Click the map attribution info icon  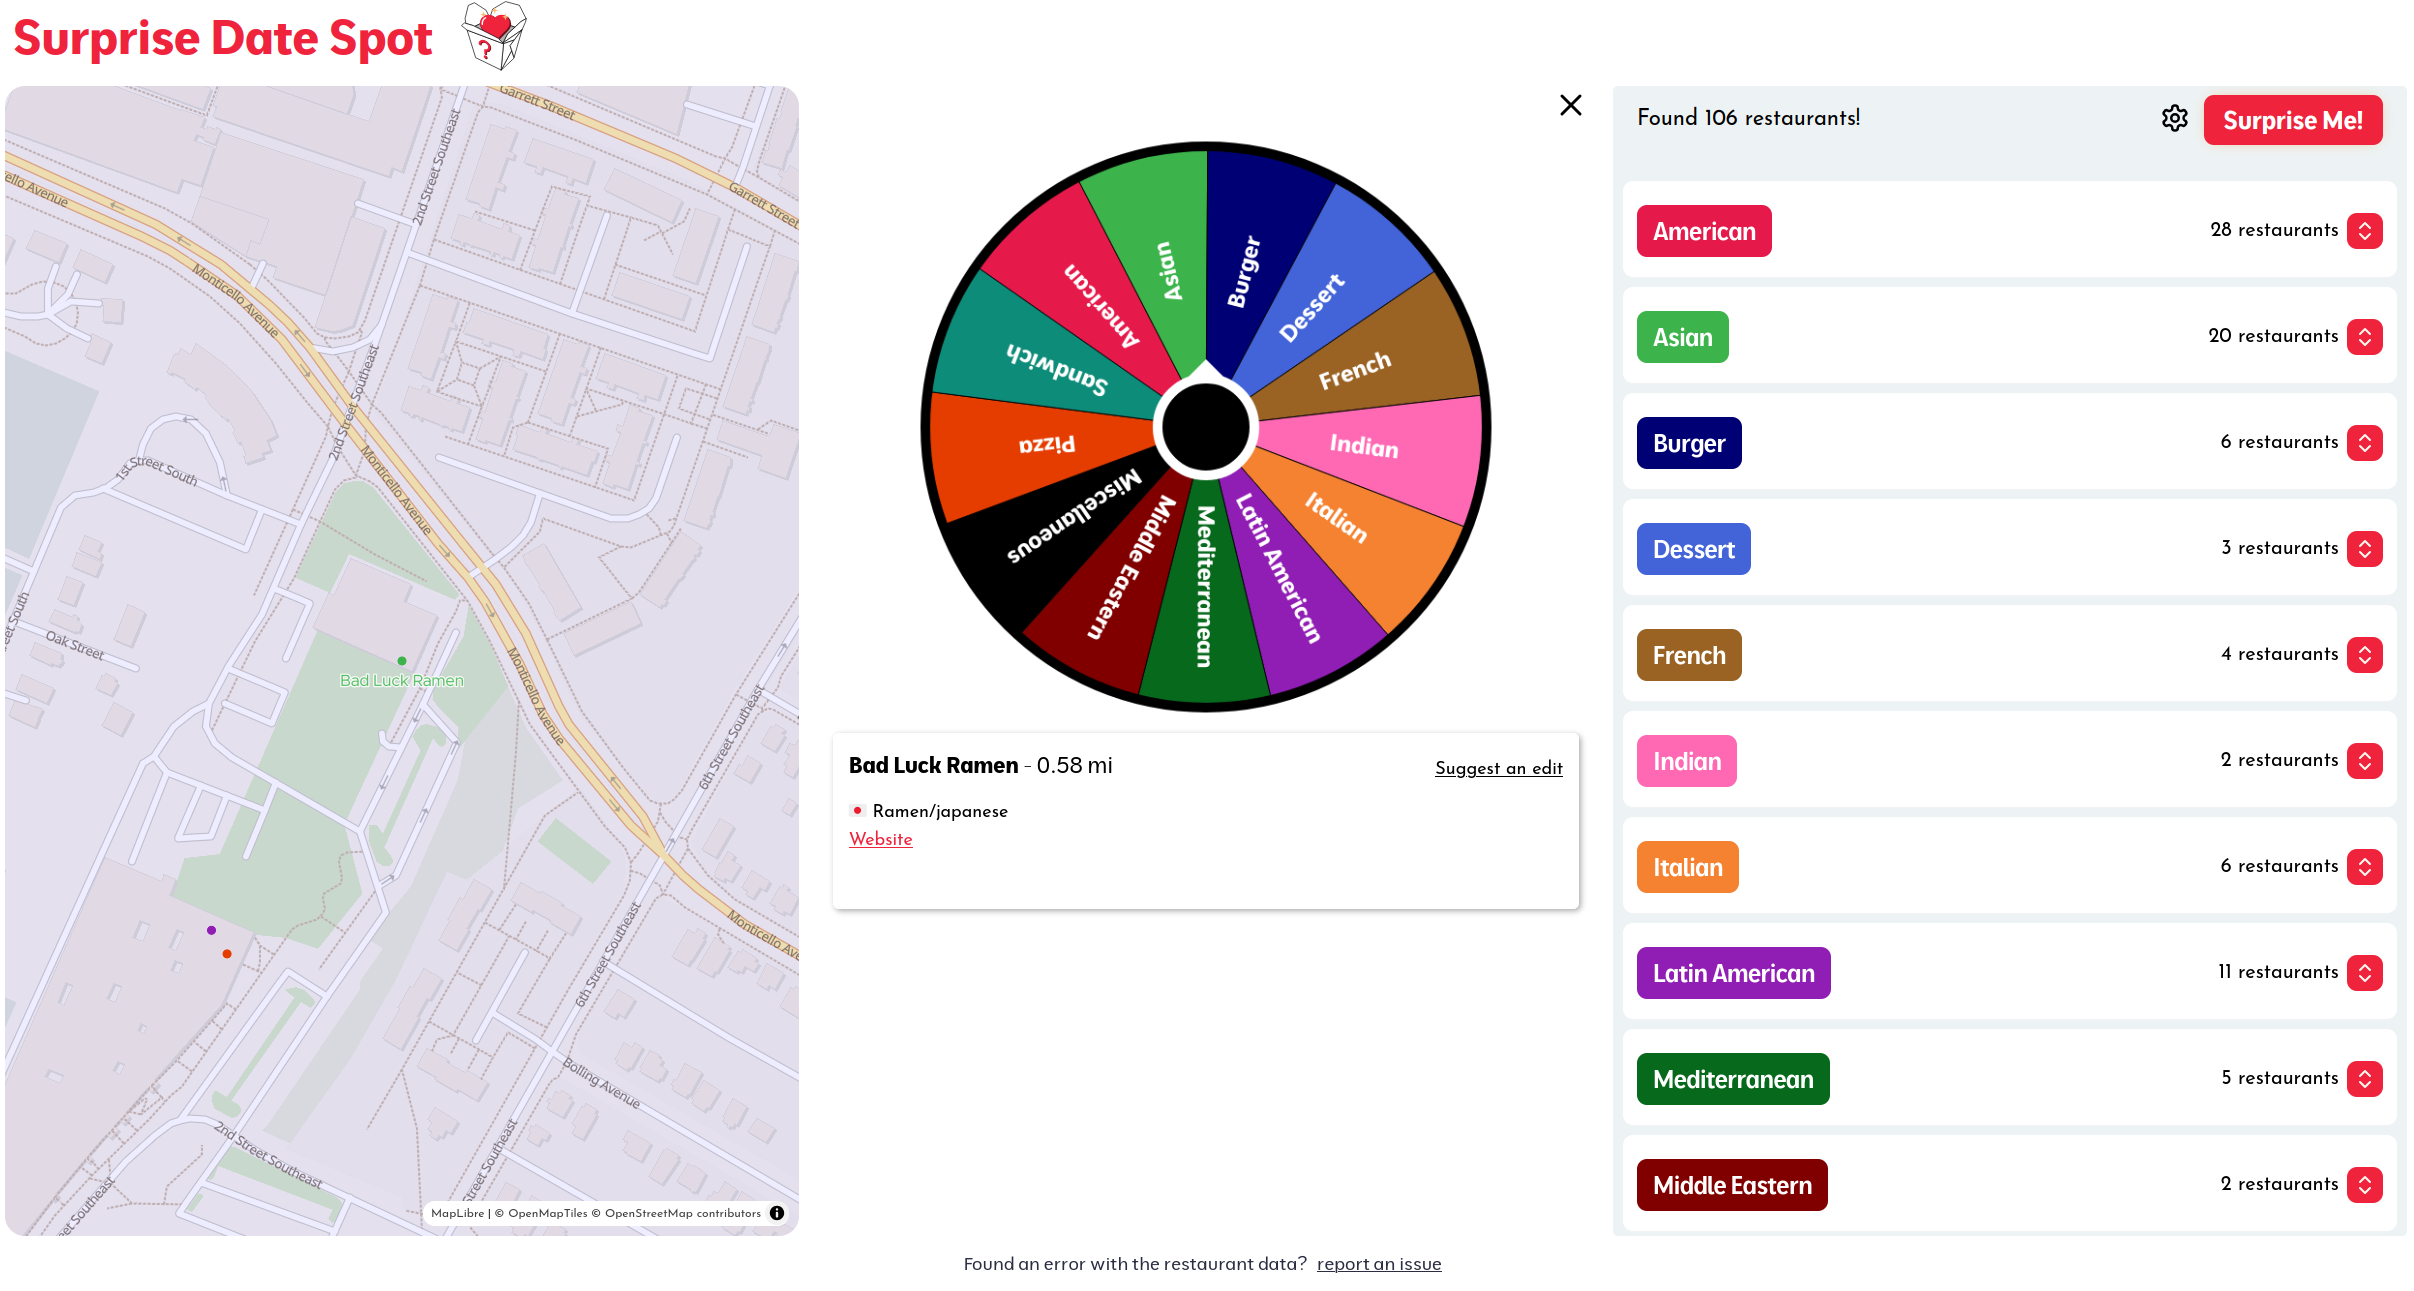[x=777, y=1213]
